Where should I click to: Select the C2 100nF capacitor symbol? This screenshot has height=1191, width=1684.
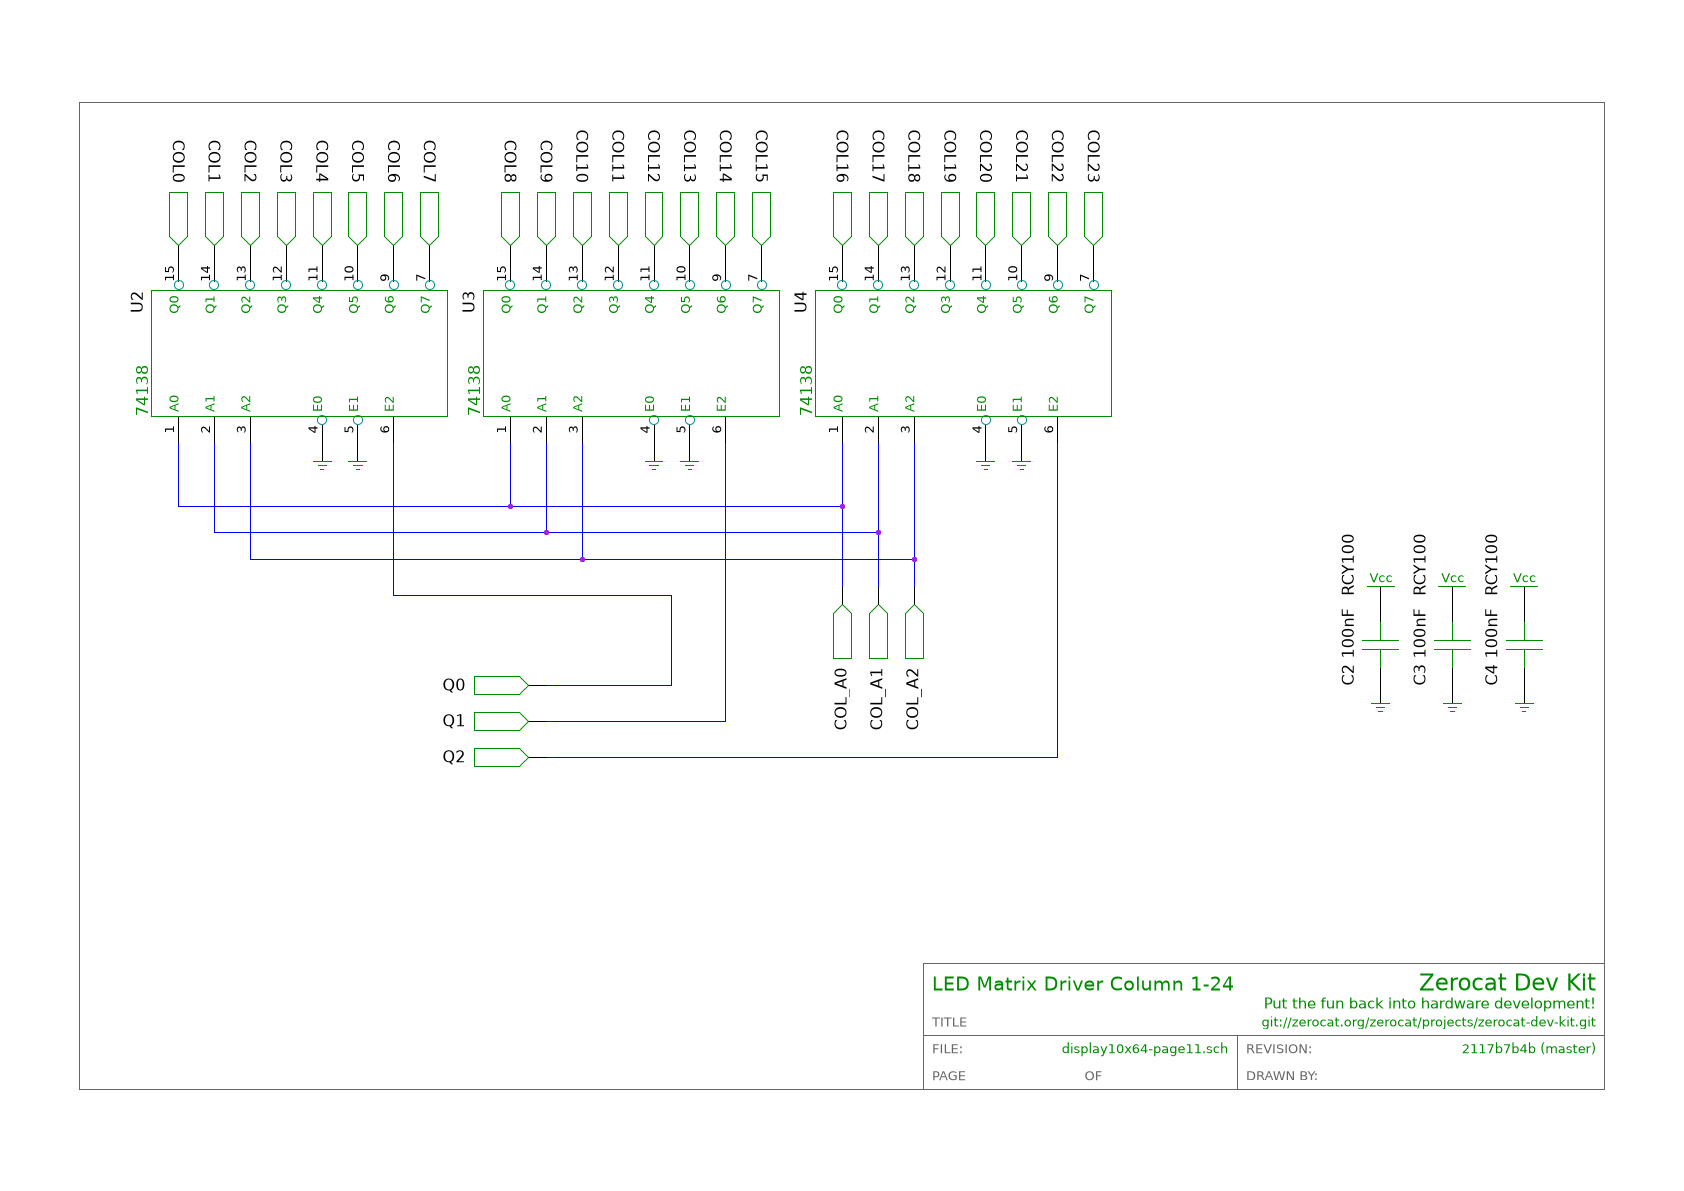(x=1380, y=645)
